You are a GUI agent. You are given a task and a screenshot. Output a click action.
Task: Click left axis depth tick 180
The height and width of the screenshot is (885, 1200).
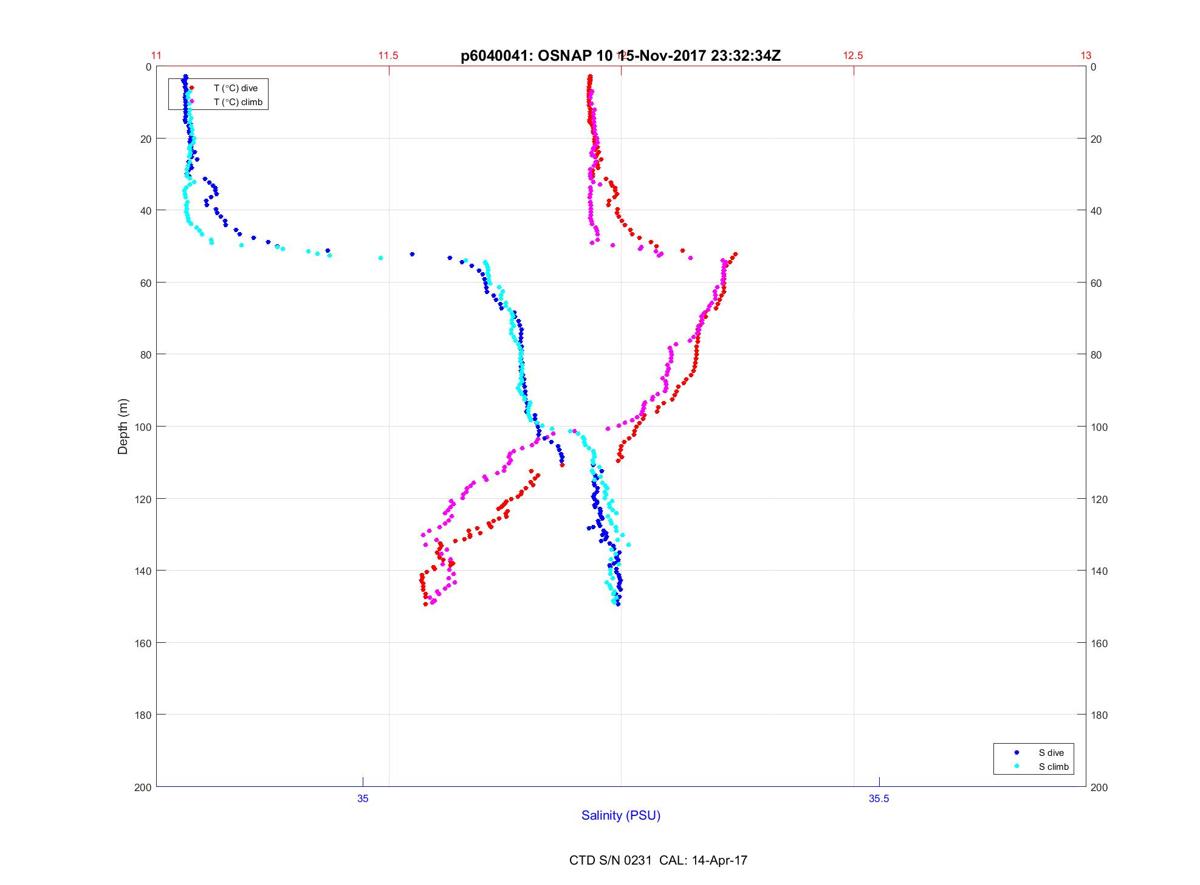click(142, 715)
